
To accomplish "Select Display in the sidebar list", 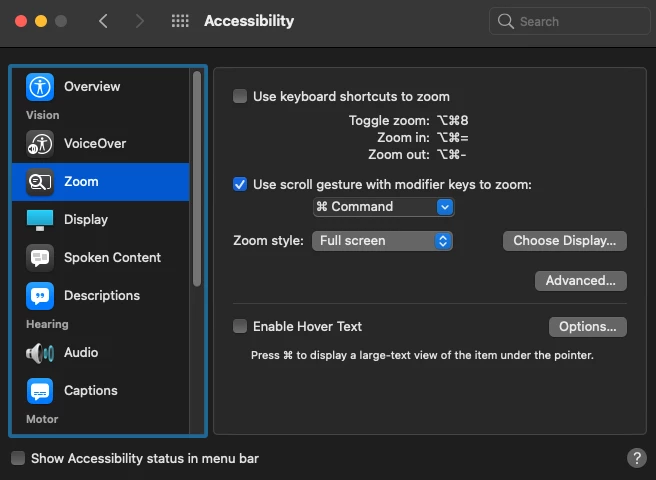I will [x=100, y=220].
